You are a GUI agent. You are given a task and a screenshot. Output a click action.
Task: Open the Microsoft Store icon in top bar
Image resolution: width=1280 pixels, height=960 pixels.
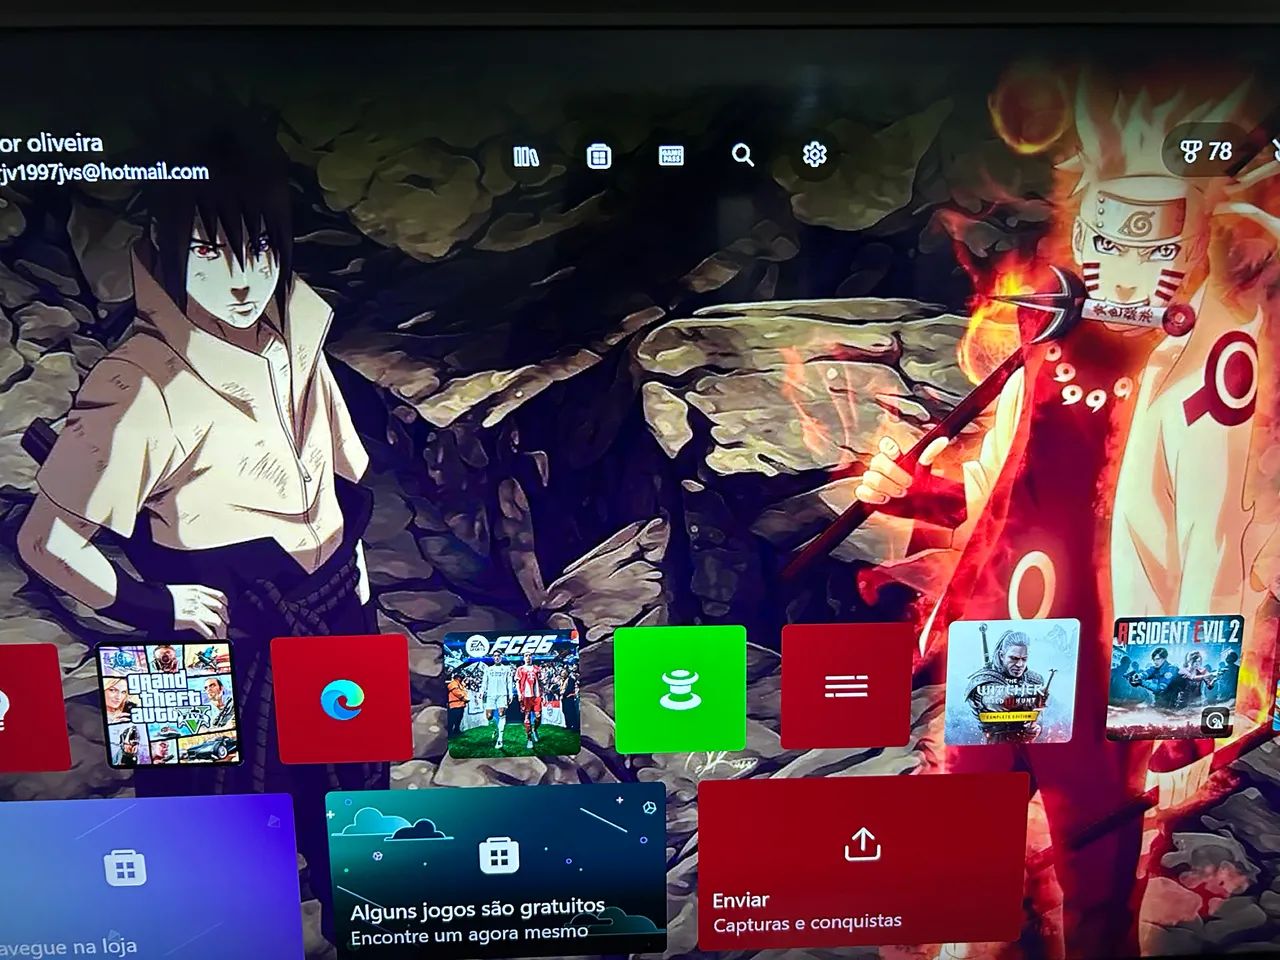click(x=599, y=156)
